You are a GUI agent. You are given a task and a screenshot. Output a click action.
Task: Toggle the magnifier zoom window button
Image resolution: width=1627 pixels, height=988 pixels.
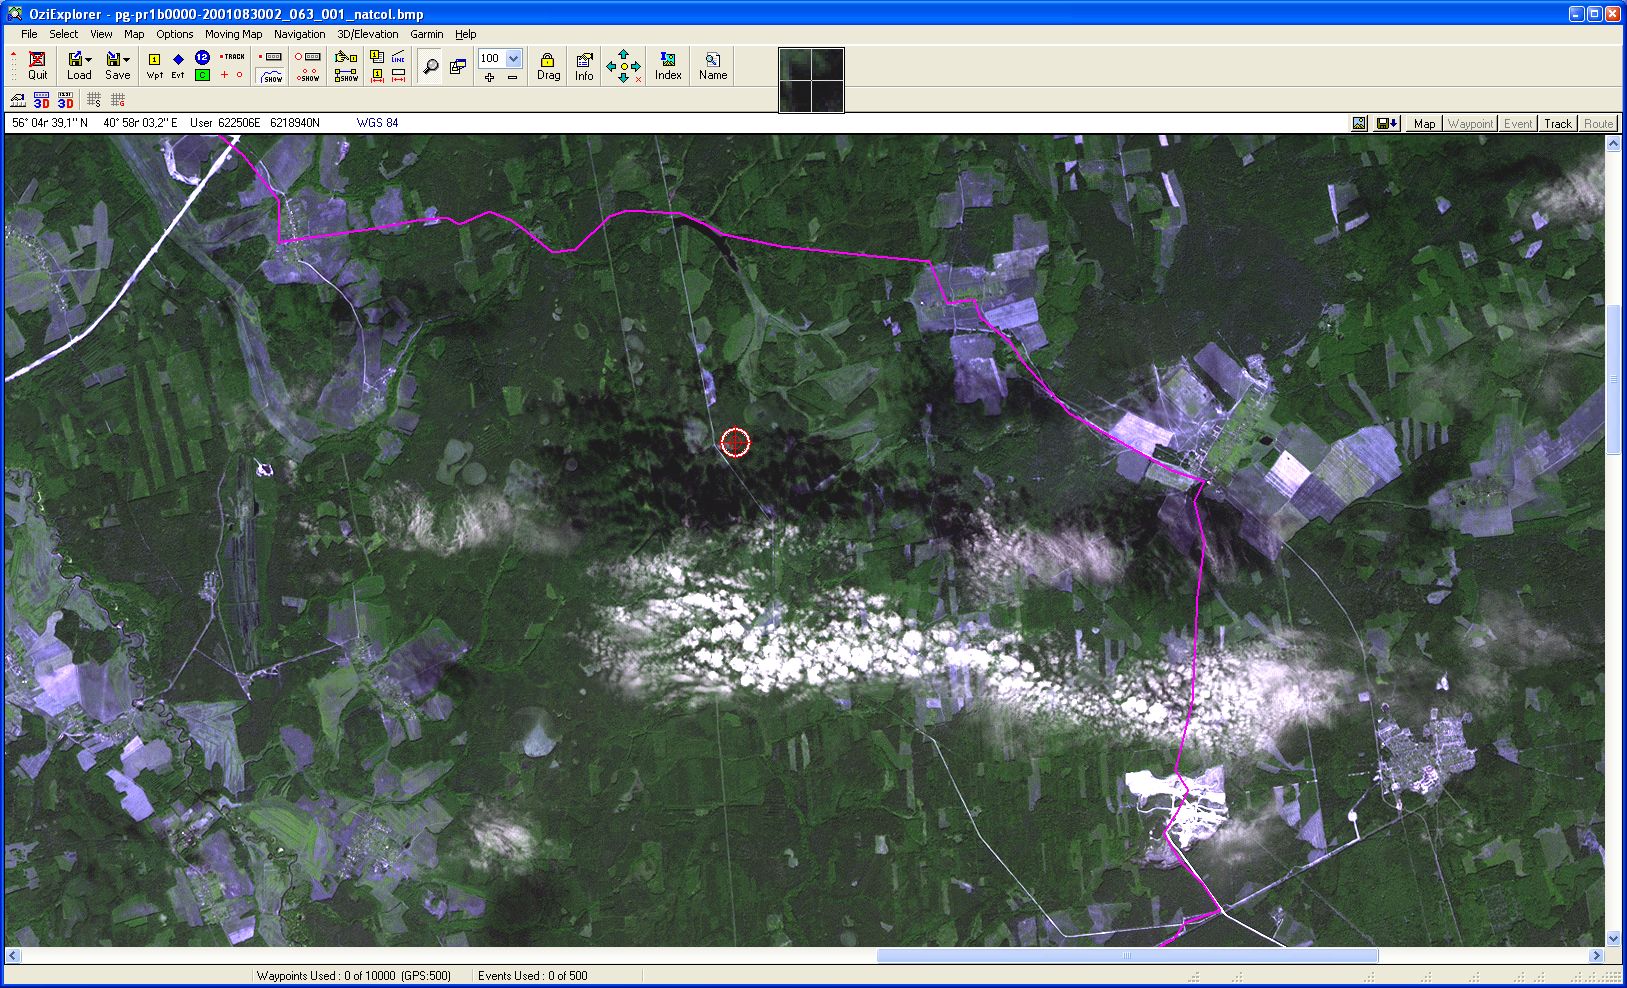430,66
